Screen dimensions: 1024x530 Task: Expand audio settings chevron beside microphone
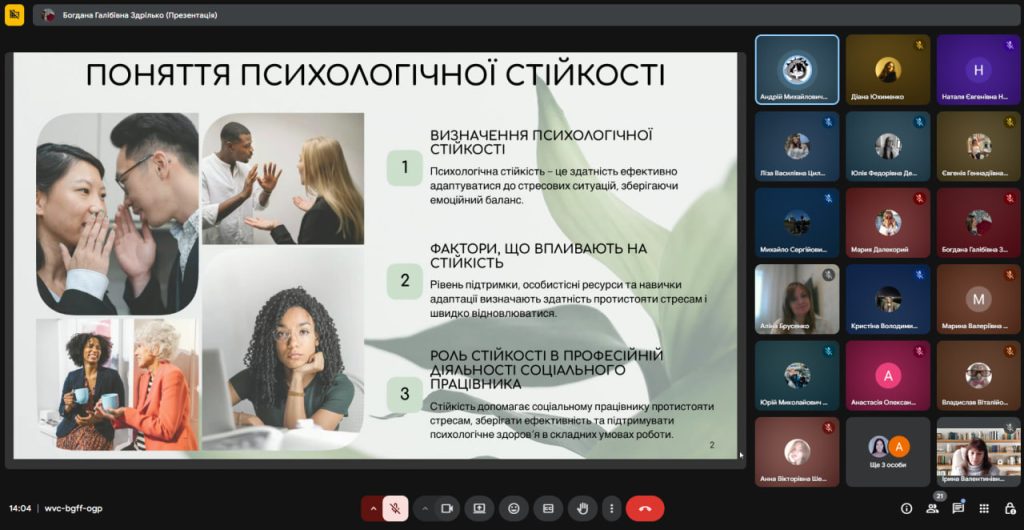click(x=373, y=508)
